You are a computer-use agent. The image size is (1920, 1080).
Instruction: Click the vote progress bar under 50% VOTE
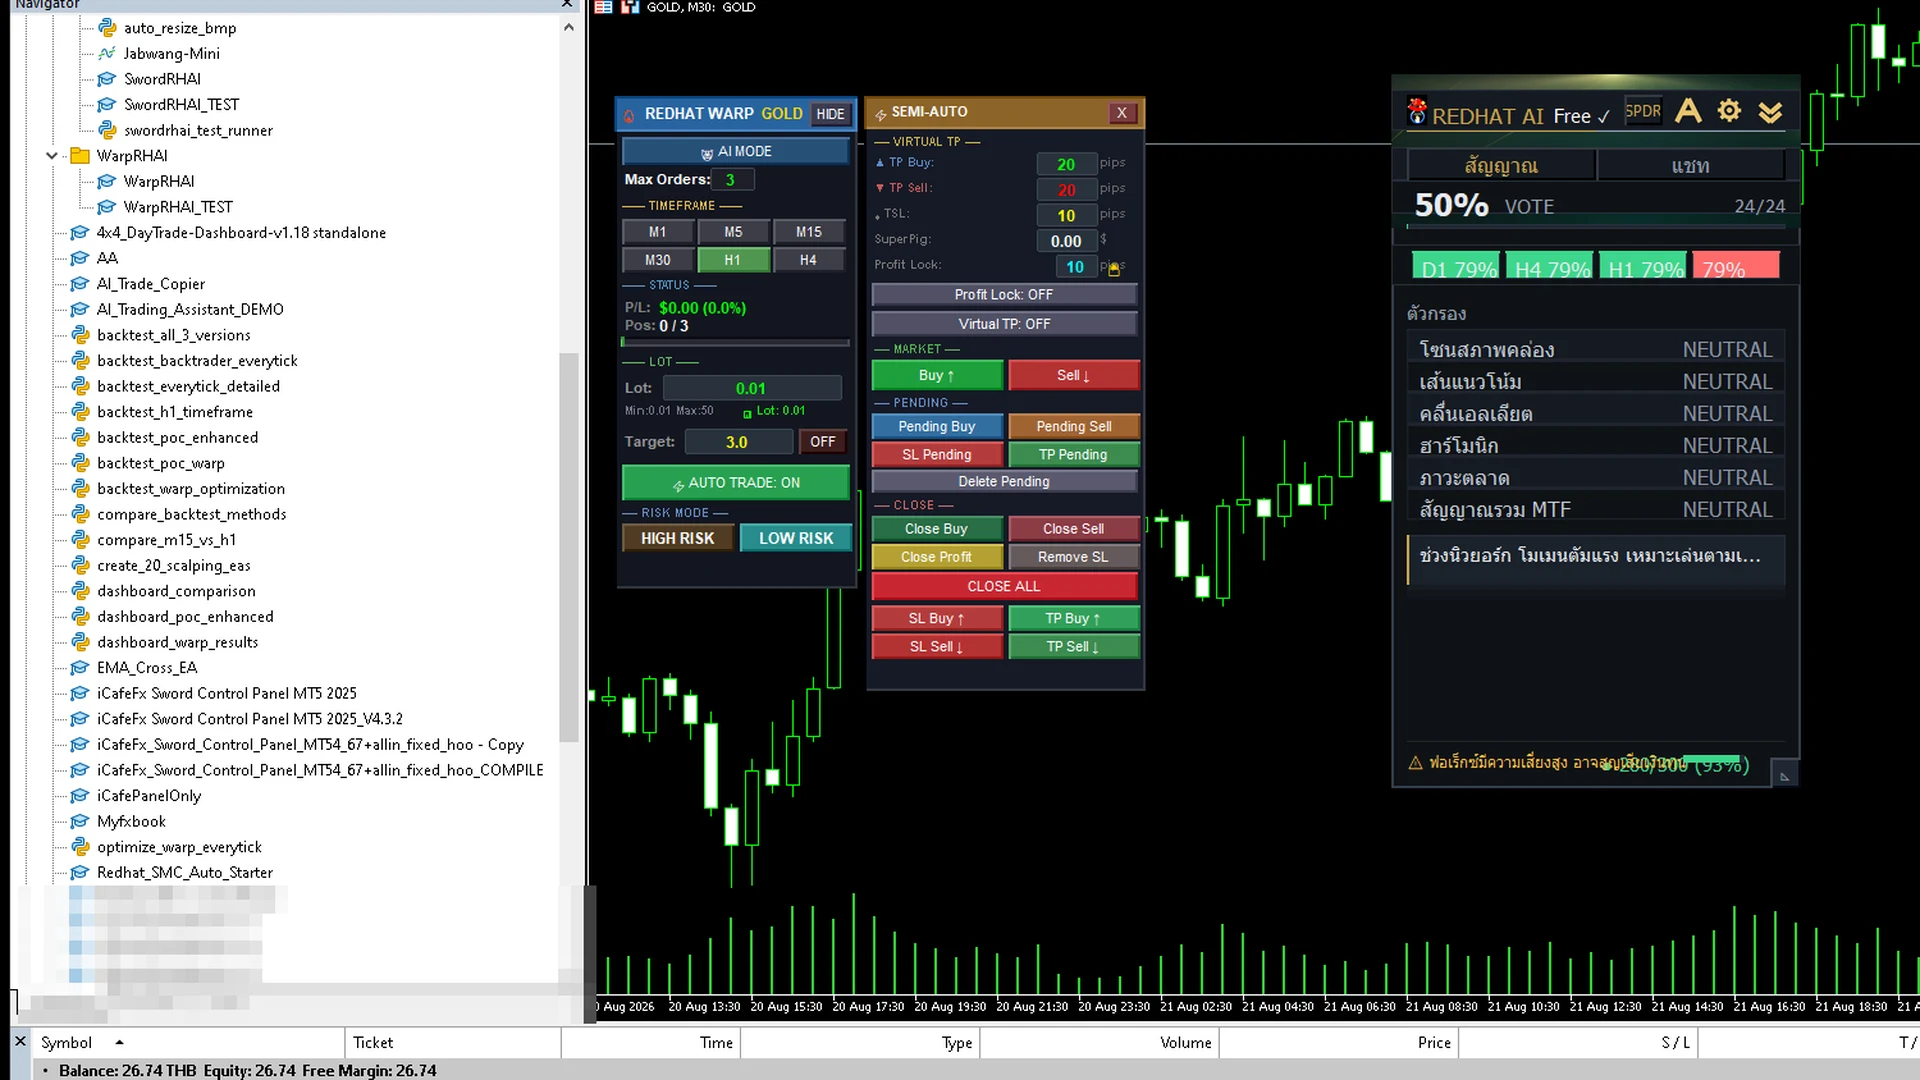coord(1594,227)
